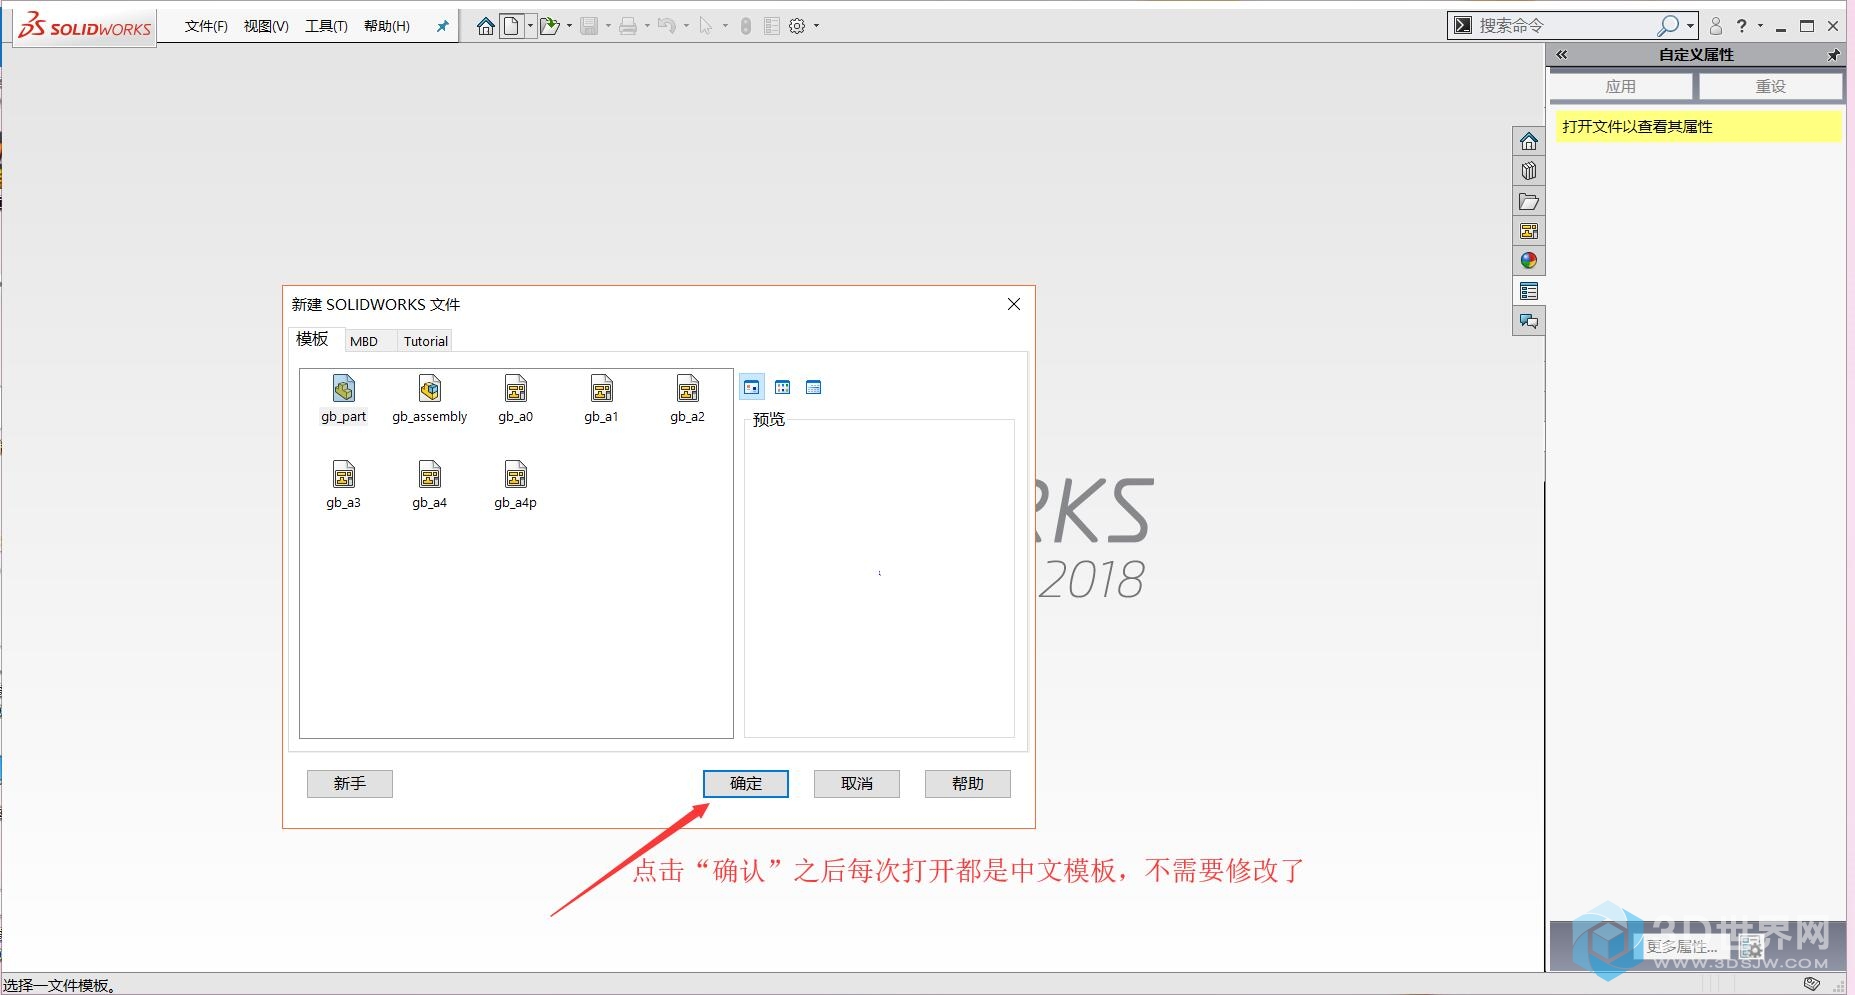Click the Save floppy disk icon
The height and width of the screenshot is (995, 1855).
(589, 26)
